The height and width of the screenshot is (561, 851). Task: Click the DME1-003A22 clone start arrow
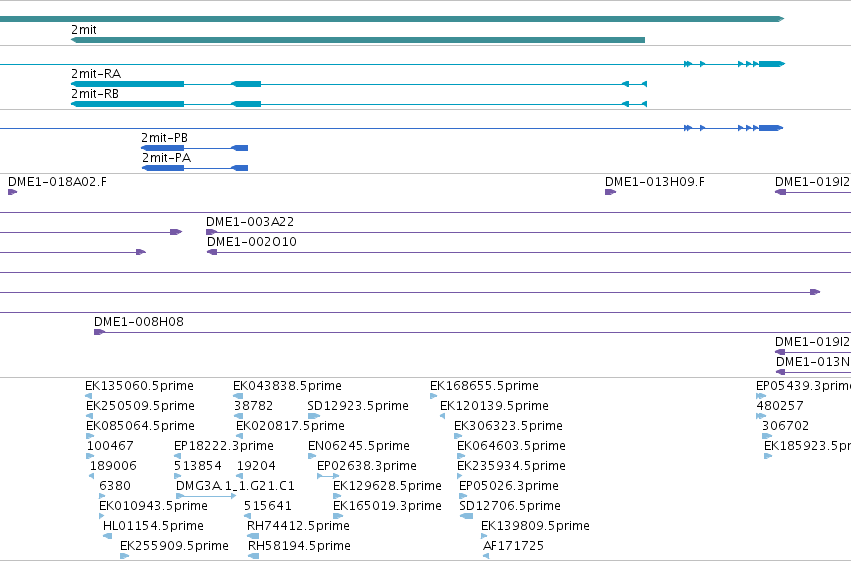[212, 232]
